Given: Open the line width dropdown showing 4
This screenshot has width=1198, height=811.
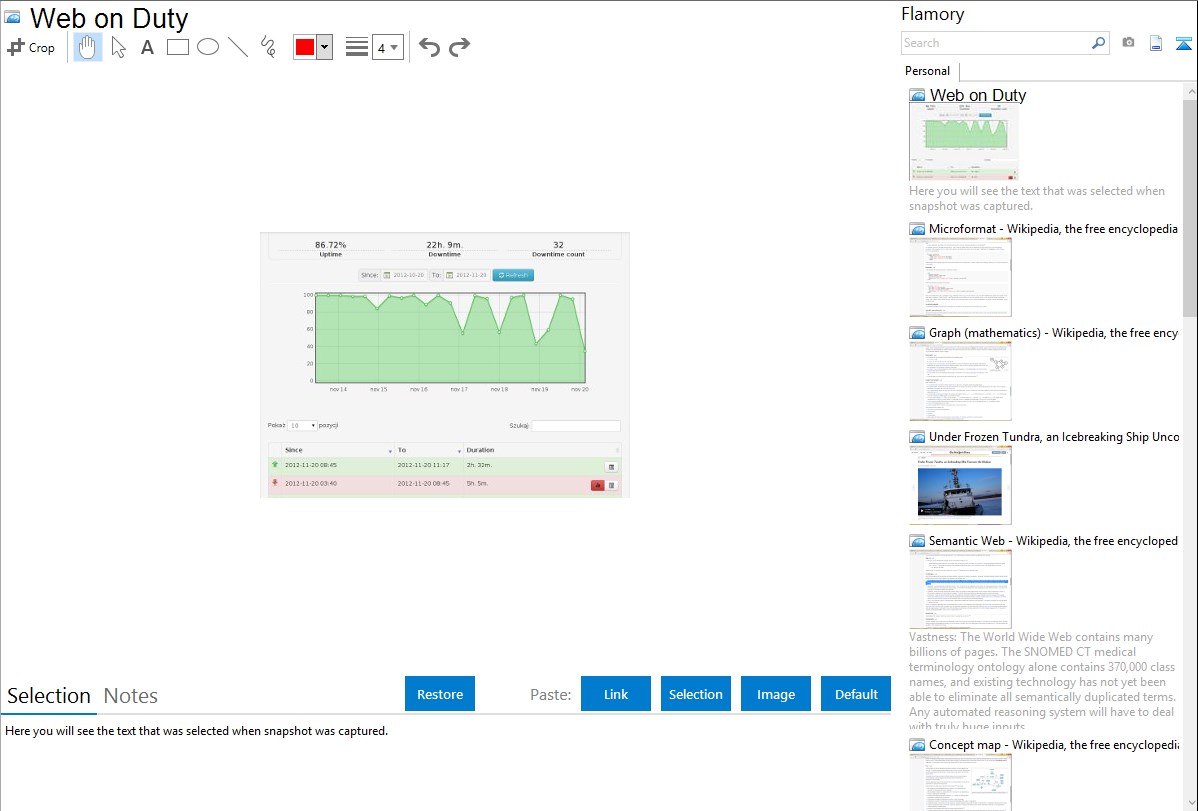Looking at the screenshot, I should point(387,47).
